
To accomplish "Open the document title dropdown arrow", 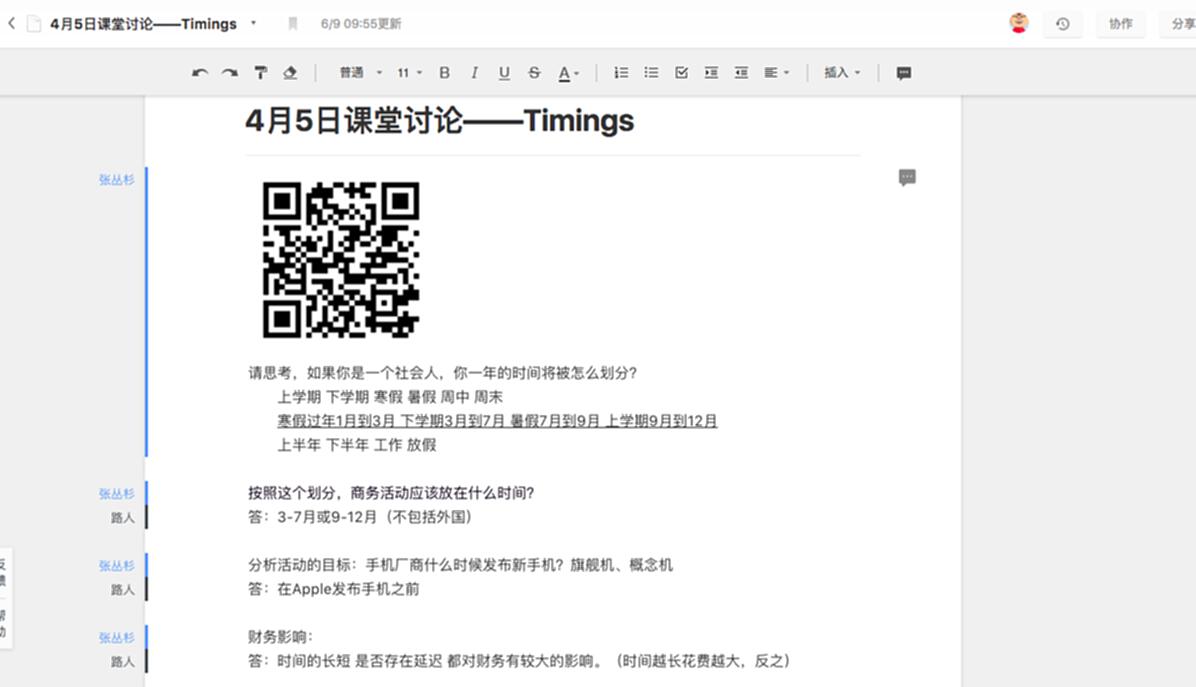I will 253,23.
